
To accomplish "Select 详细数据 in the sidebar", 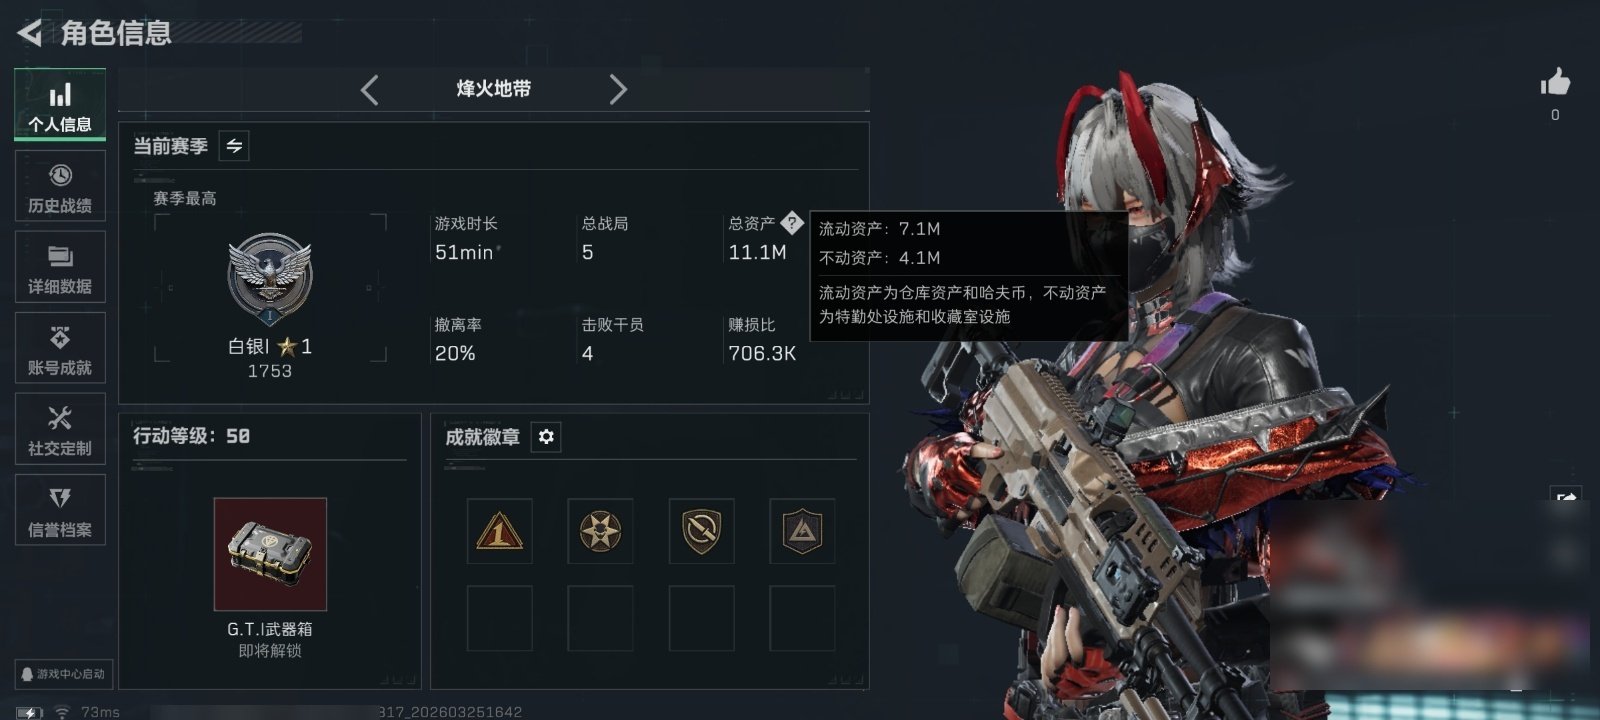I will click(60, 266).
